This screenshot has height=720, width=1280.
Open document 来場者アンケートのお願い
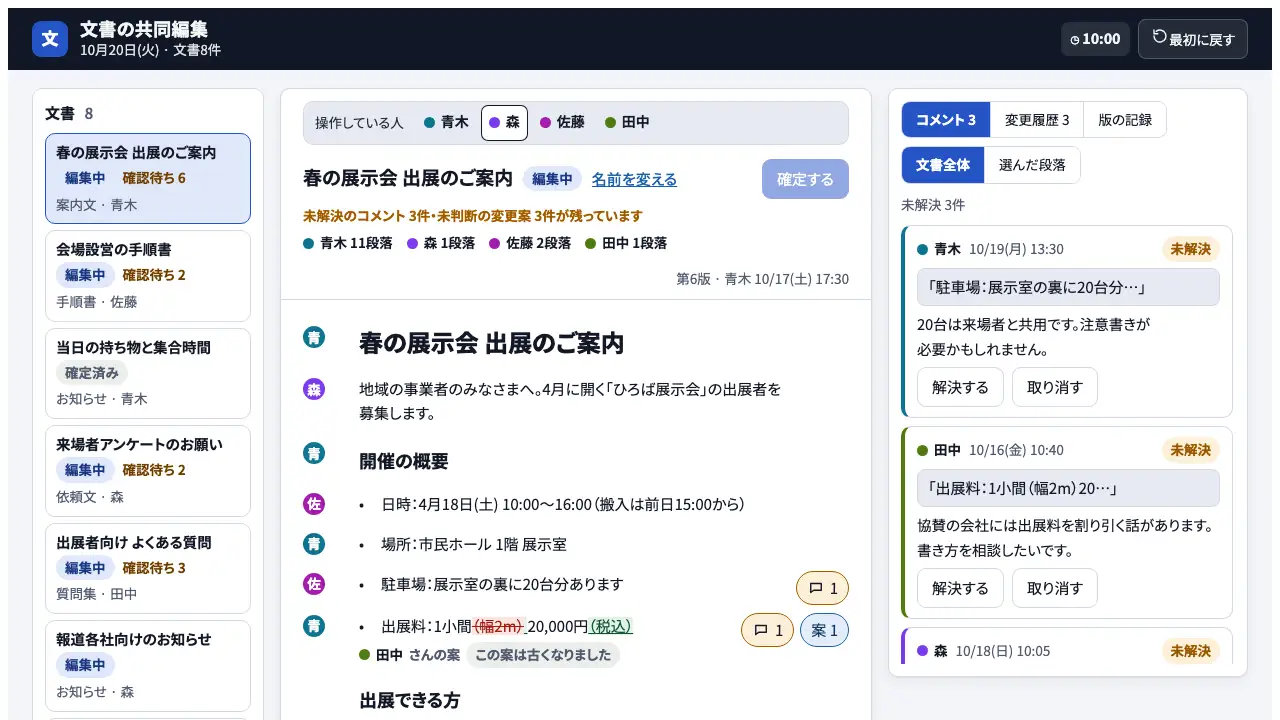[148, 471]
